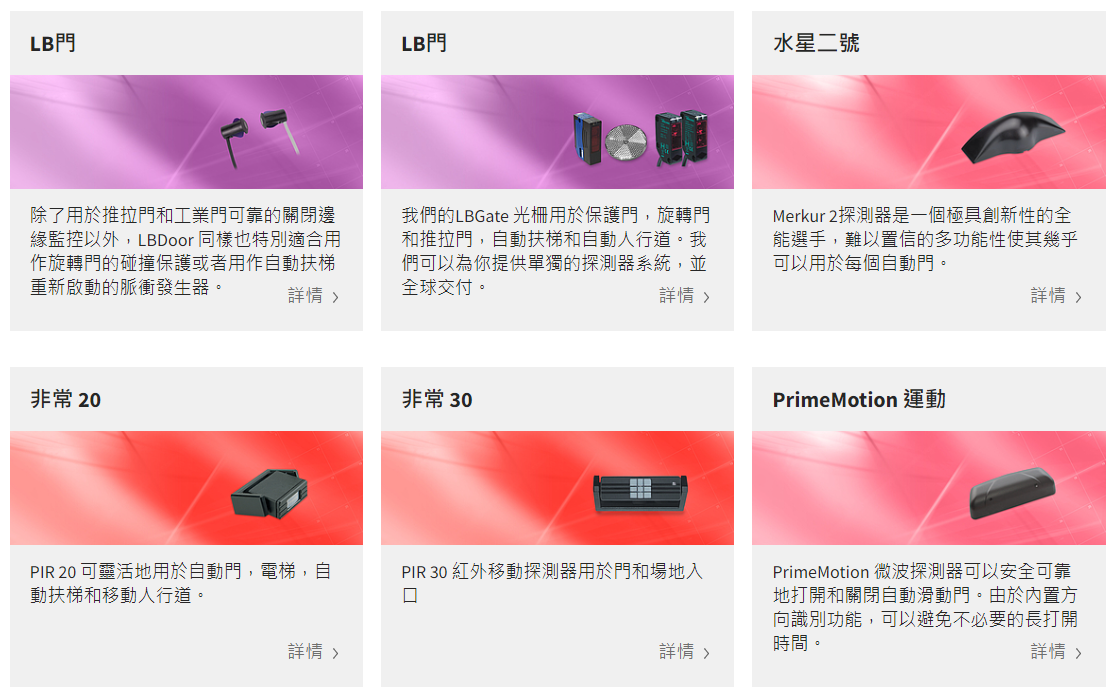The height and width of the screenshot is (694, 1115).
Task: Select the 水星二號 card title
Action: [816, 43]
